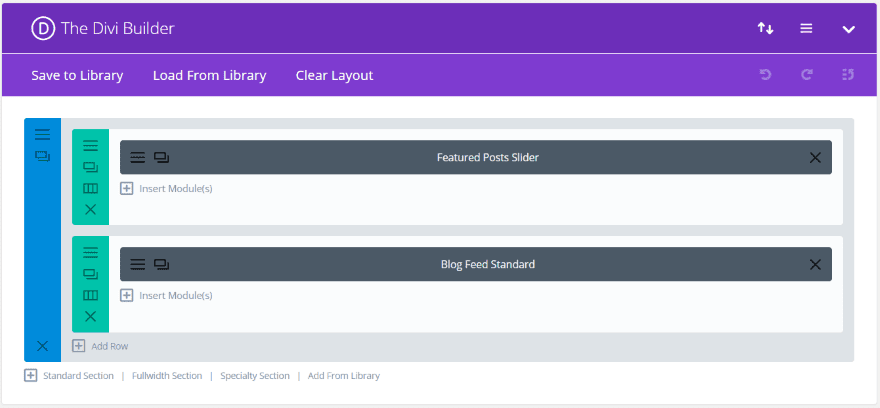This screenshot has height=408, width=880.
Task: Open the builder history icon
Action: click(848, 75)
